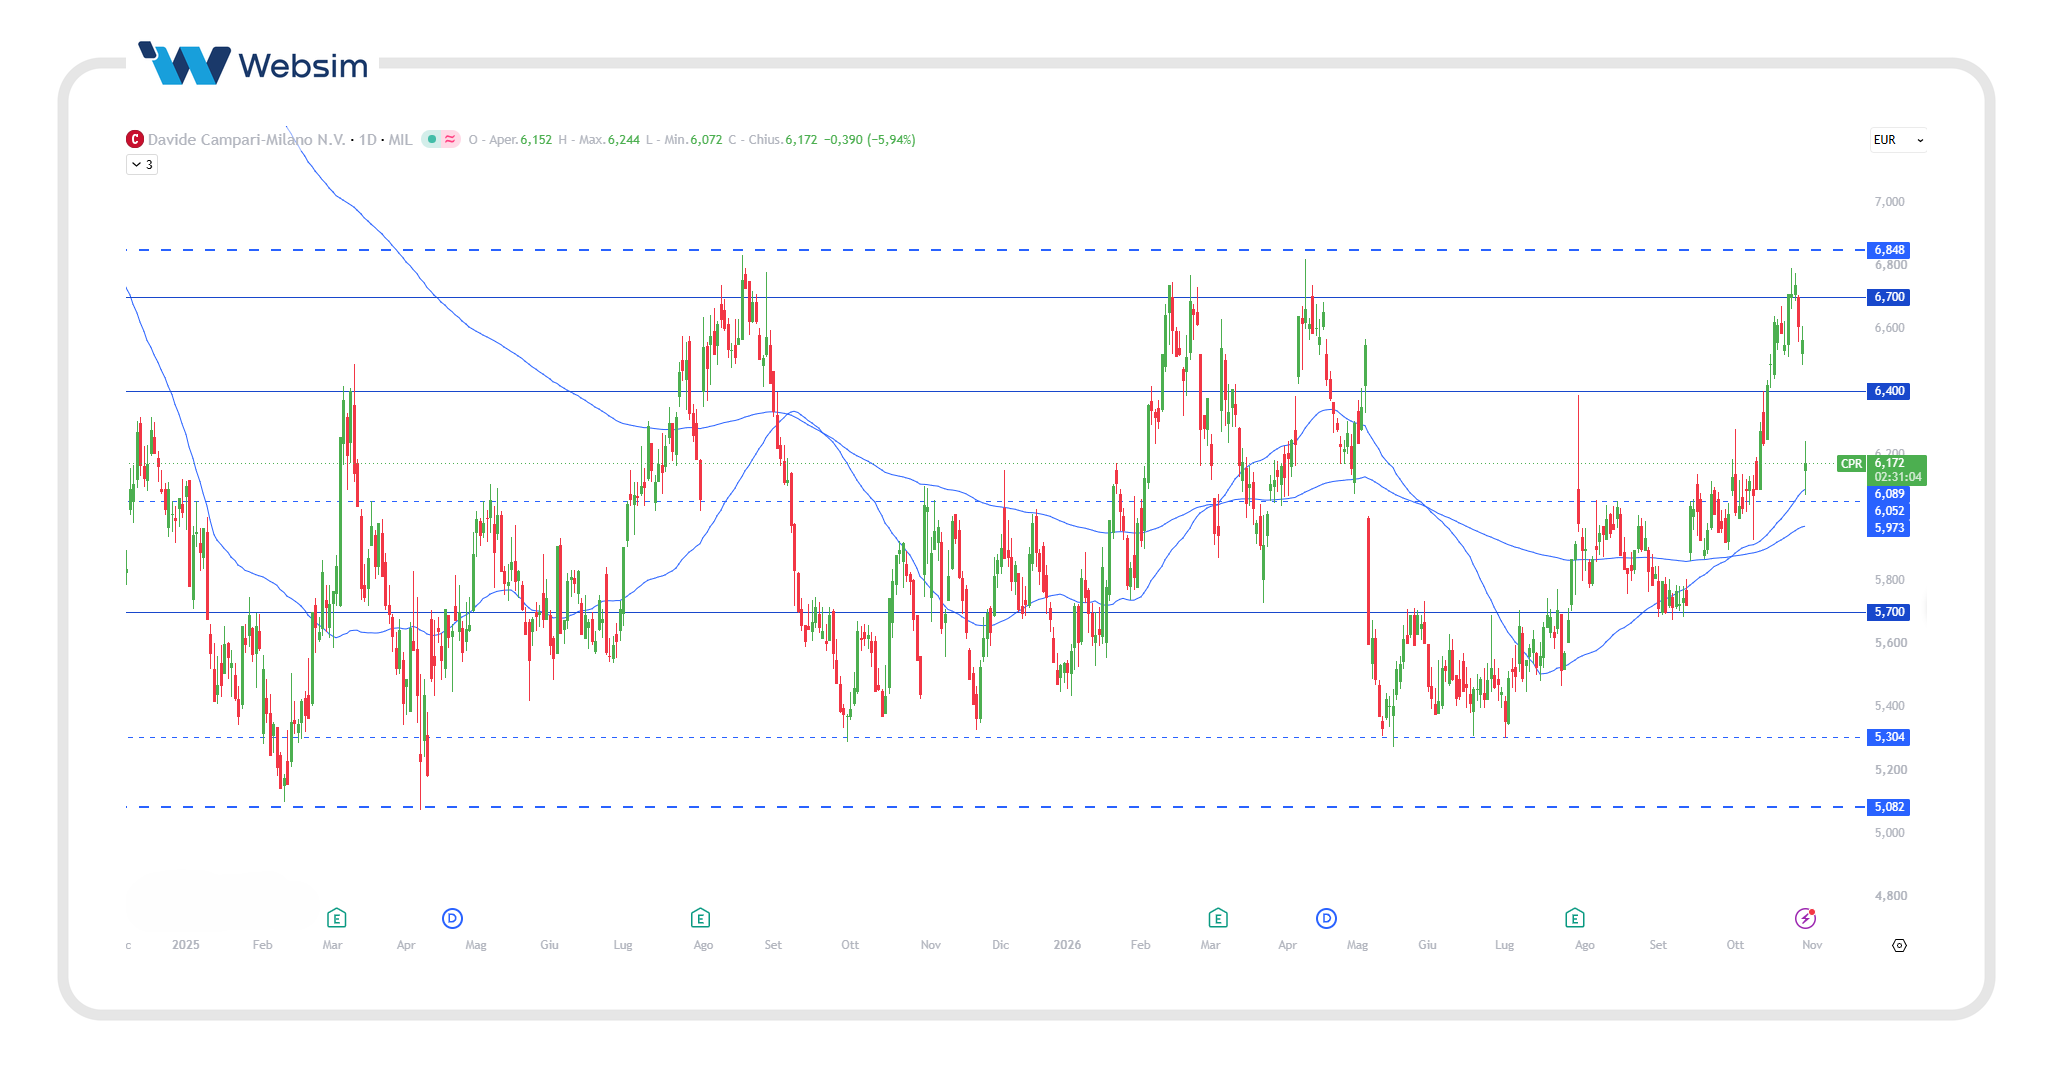The height and width of the screenshot is (1078, 2053).
Task: Open the EUR currency dropdown
Action: tap(1898, 140)
